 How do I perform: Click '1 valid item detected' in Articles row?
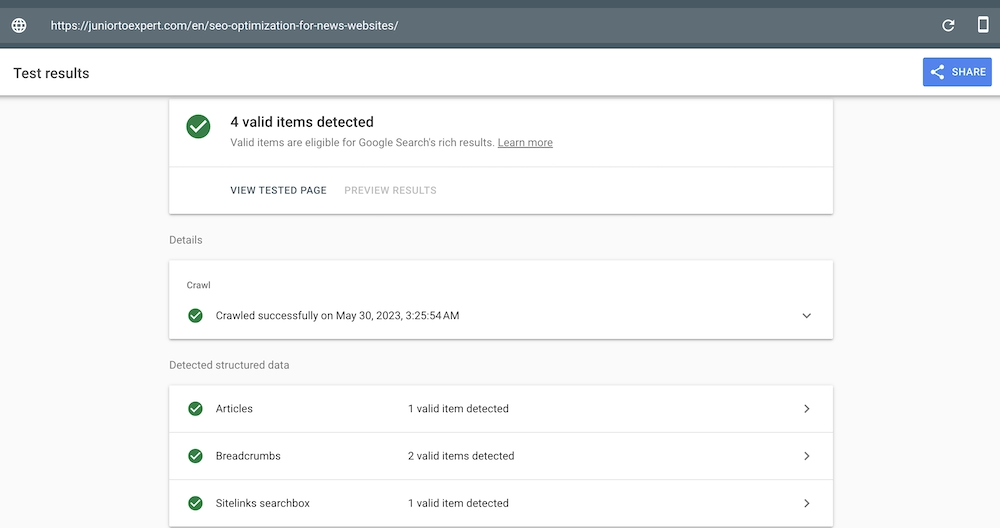(x=459, y=409)
